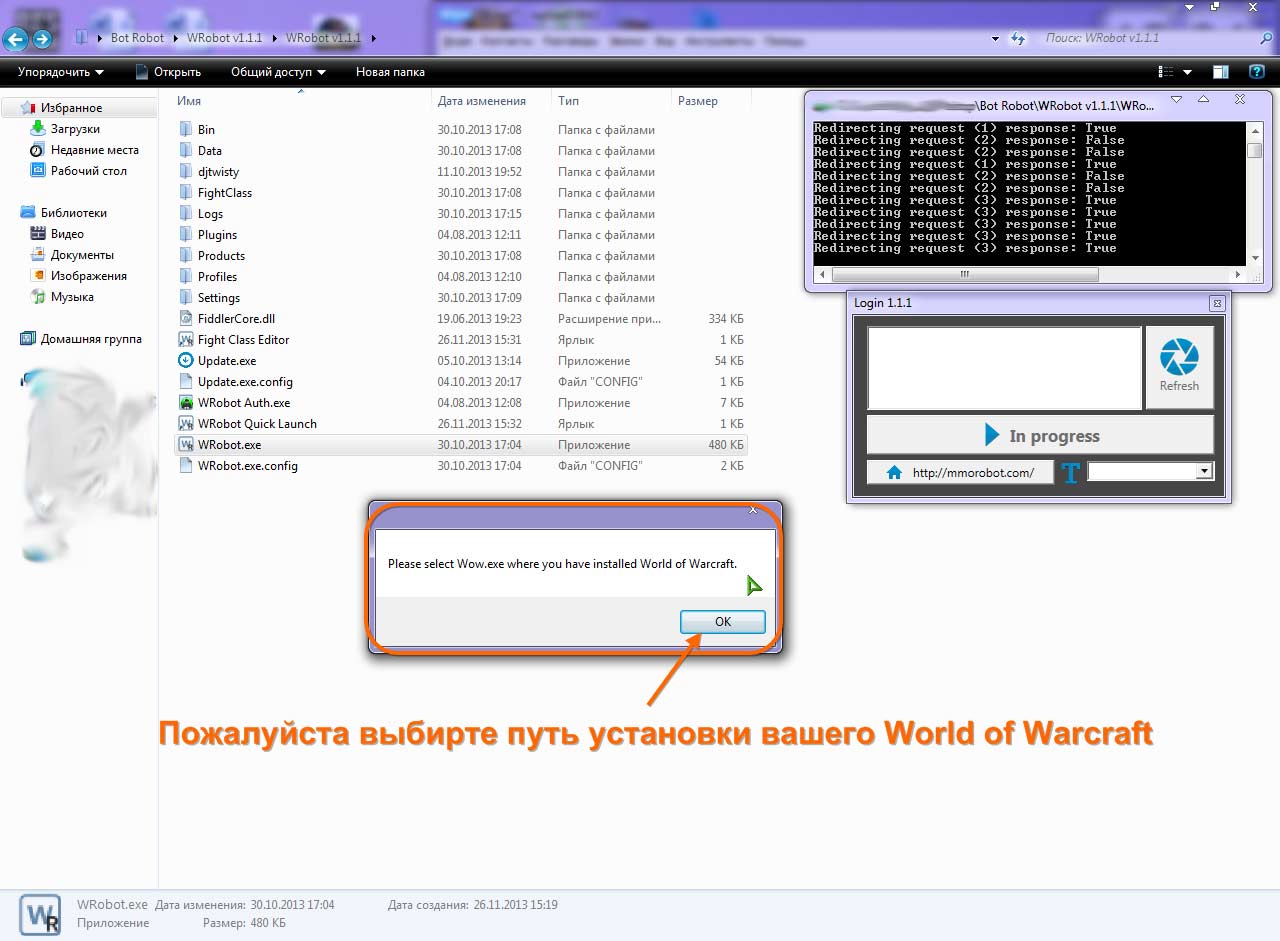Screen dimensions: 1280x941
Task: Open Загрузки in the navigation pane
Action: (75, 129)
